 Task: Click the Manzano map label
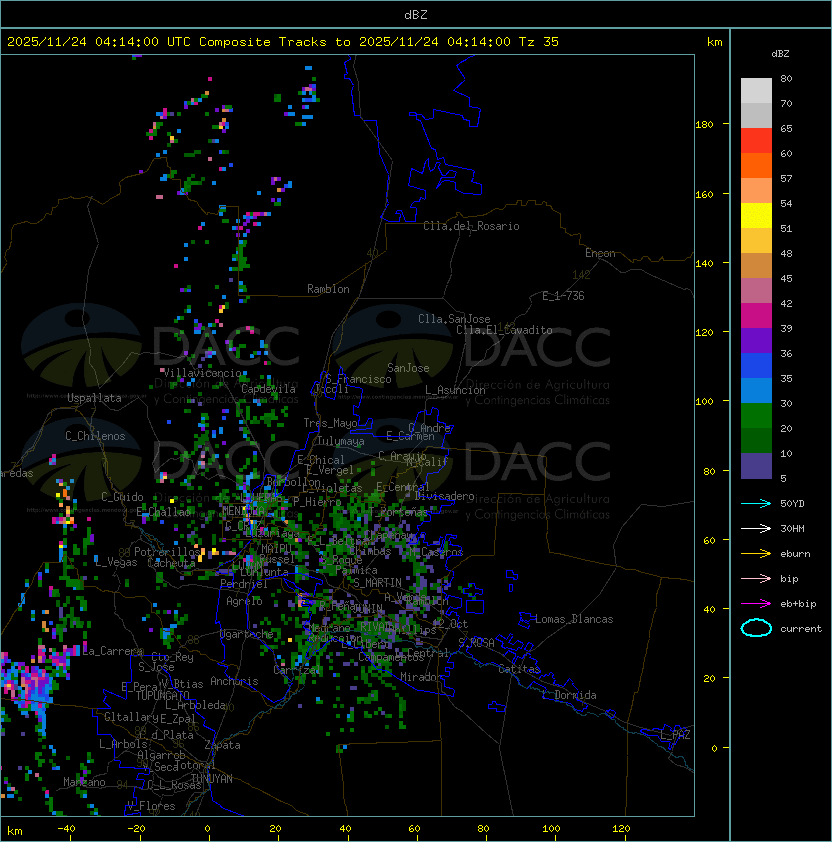[84, 782]
